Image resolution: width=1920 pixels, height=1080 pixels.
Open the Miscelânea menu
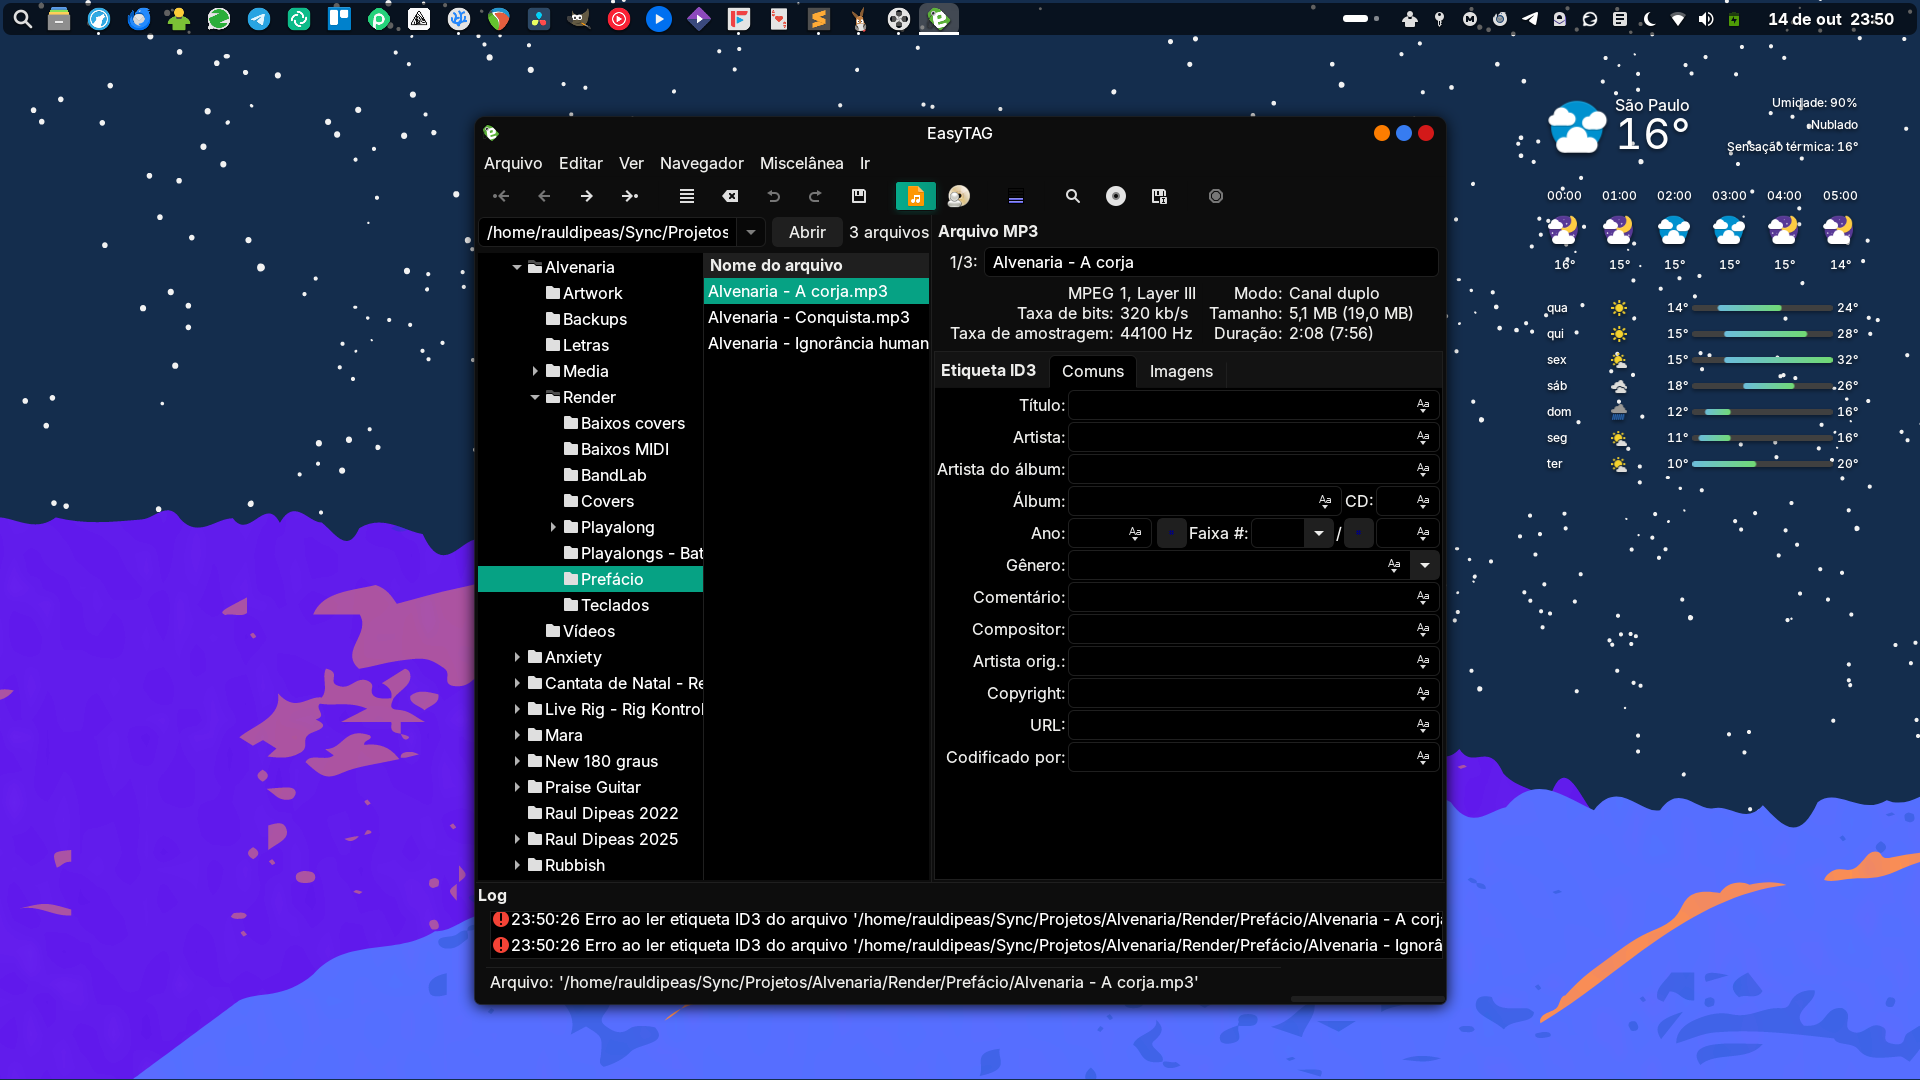801,163
